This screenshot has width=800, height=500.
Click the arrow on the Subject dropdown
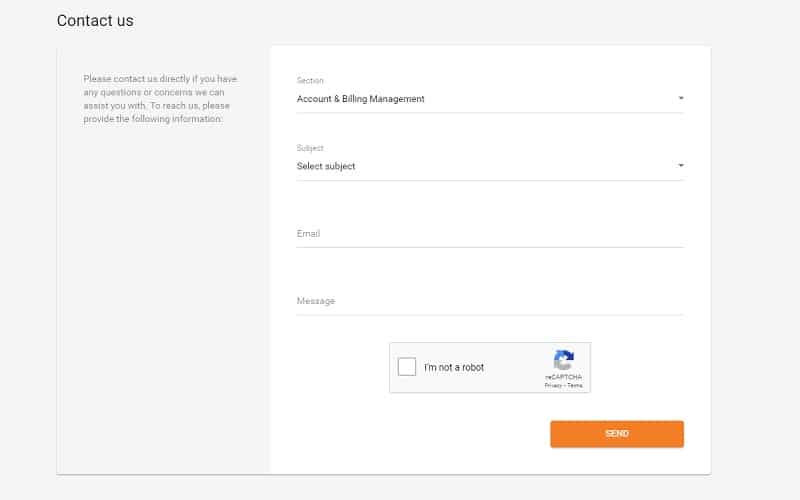pos(681,165)
